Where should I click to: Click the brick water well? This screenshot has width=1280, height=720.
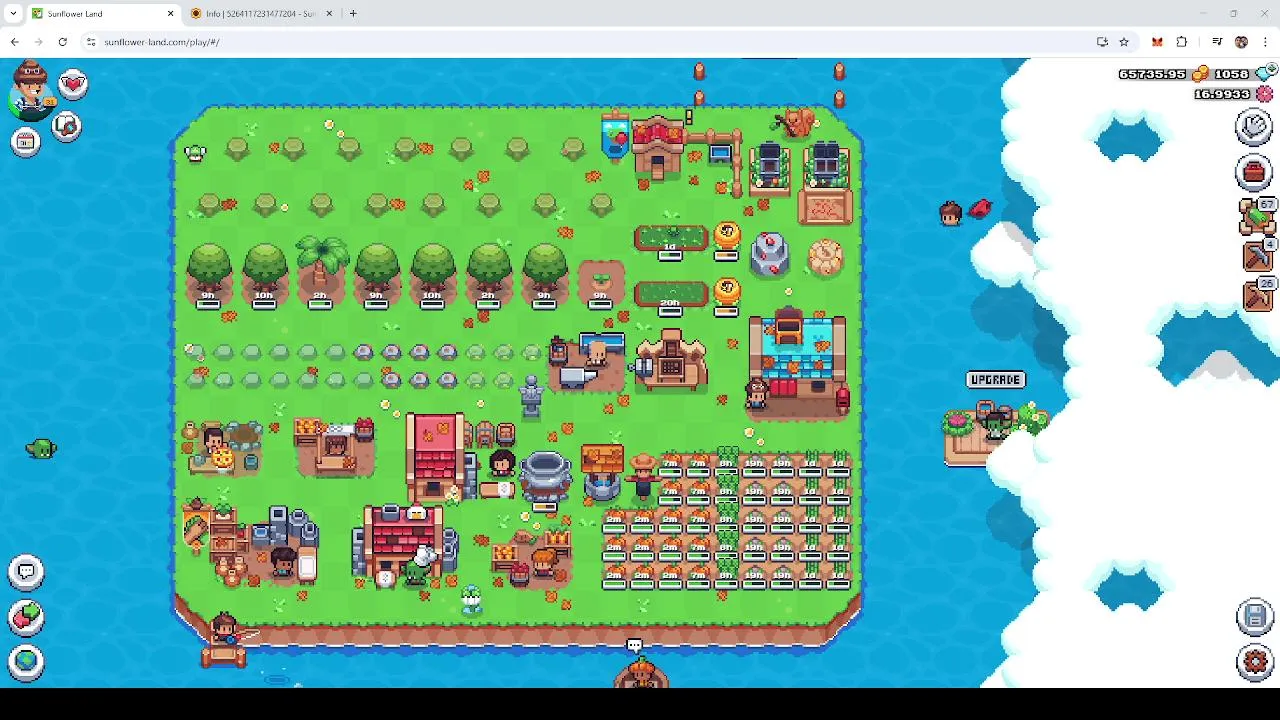coord(602,474)
